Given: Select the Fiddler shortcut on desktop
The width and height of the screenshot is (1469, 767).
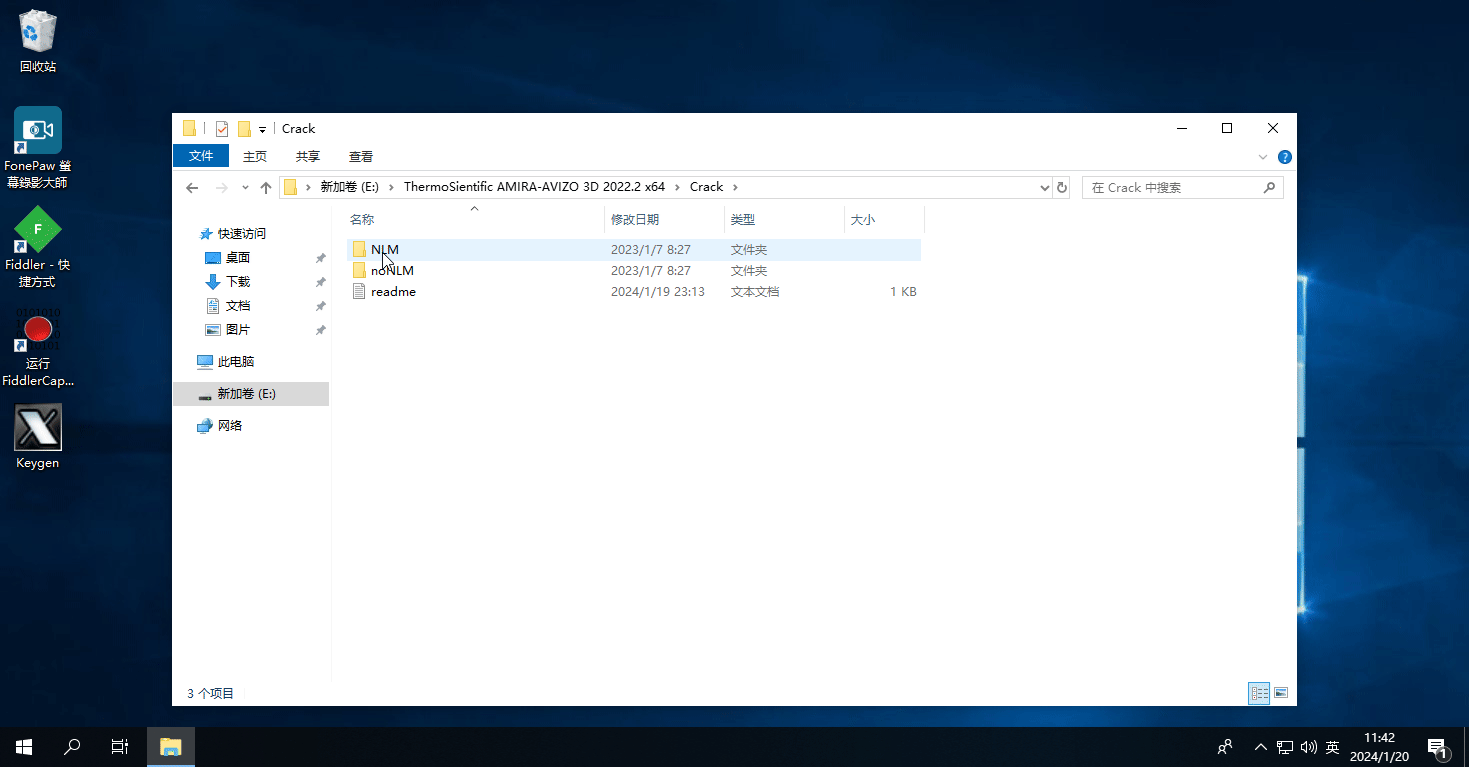Looking at the screenshot, I should click(x=38, y=246).
